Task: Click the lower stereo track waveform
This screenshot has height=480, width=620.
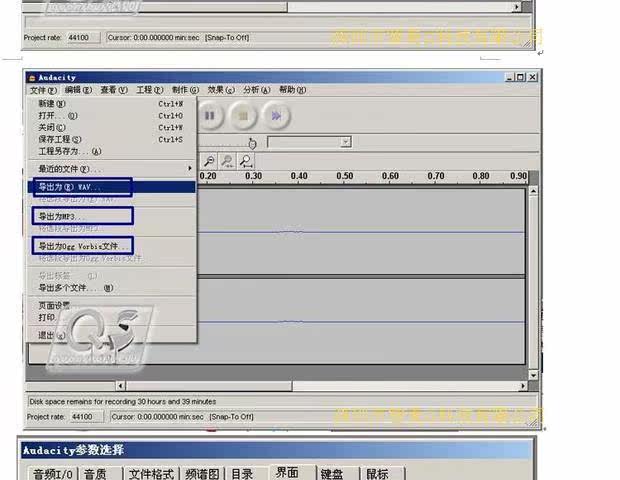Action: click(x=361, y=321)
